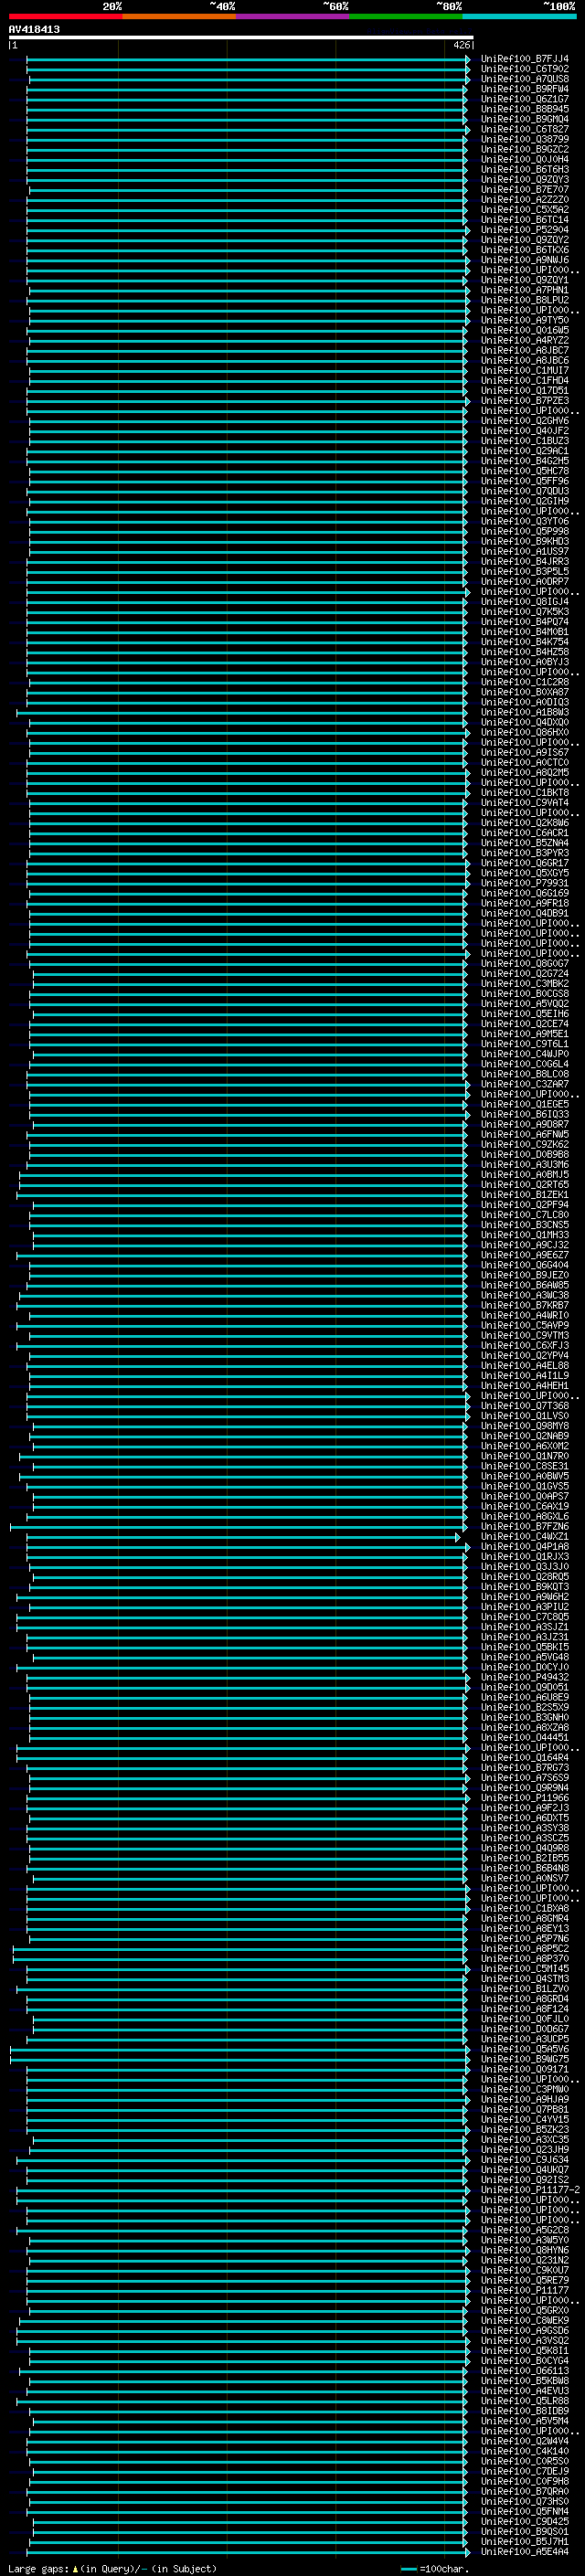Open hit UniRef100_B9GMQ4

pos(524,119)
